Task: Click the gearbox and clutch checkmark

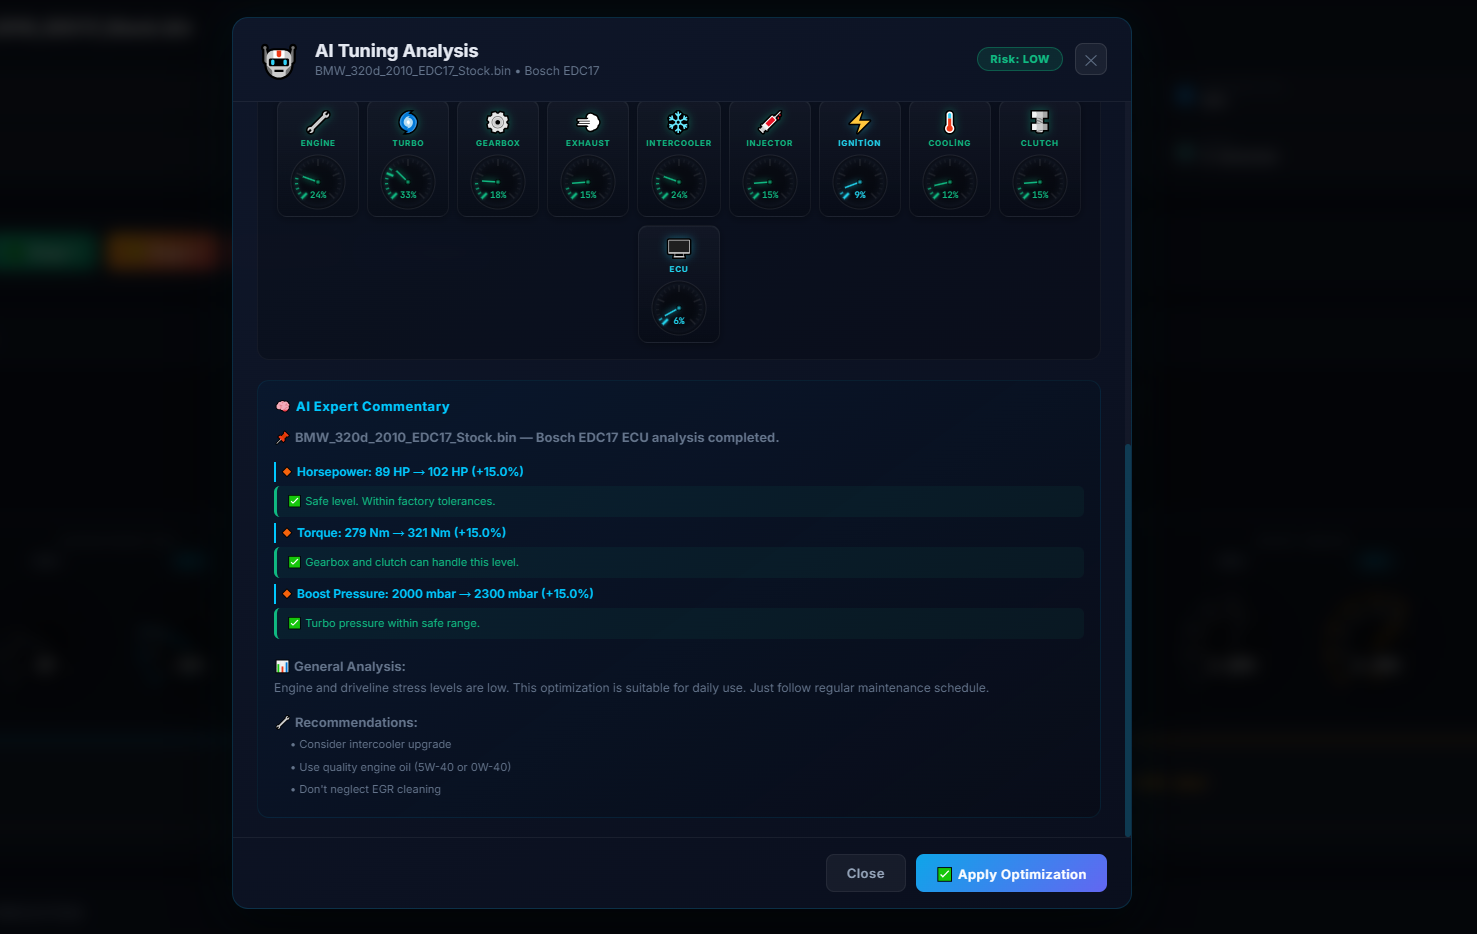Action: [294, 563]
